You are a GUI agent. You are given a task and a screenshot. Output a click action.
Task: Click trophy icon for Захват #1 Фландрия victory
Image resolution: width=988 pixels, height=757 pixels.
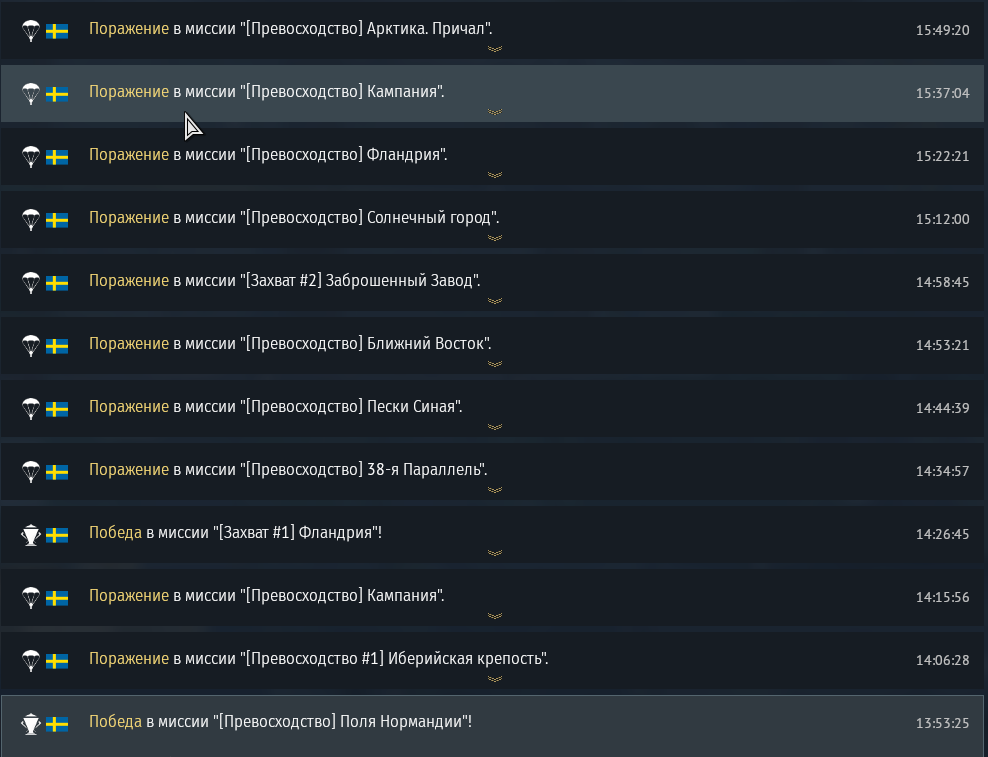coord(31,535)
